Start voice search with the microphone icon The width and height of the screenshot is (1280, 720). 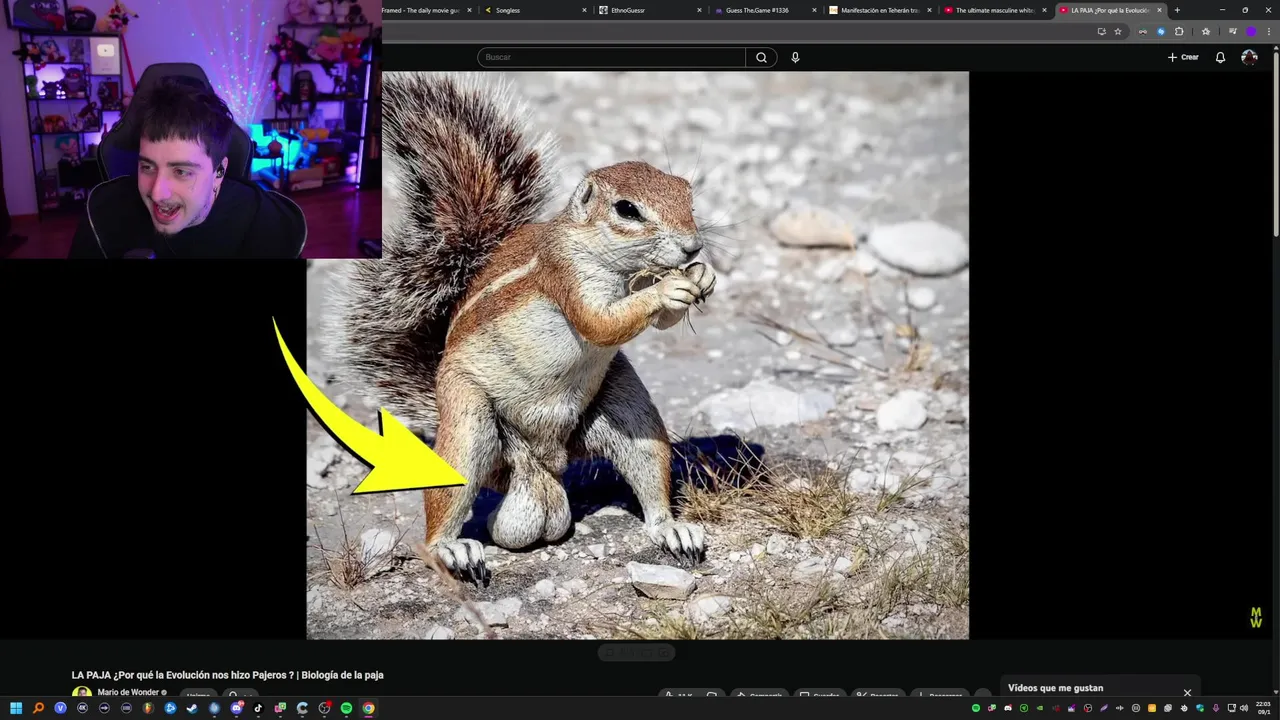(x=795, y=57)
